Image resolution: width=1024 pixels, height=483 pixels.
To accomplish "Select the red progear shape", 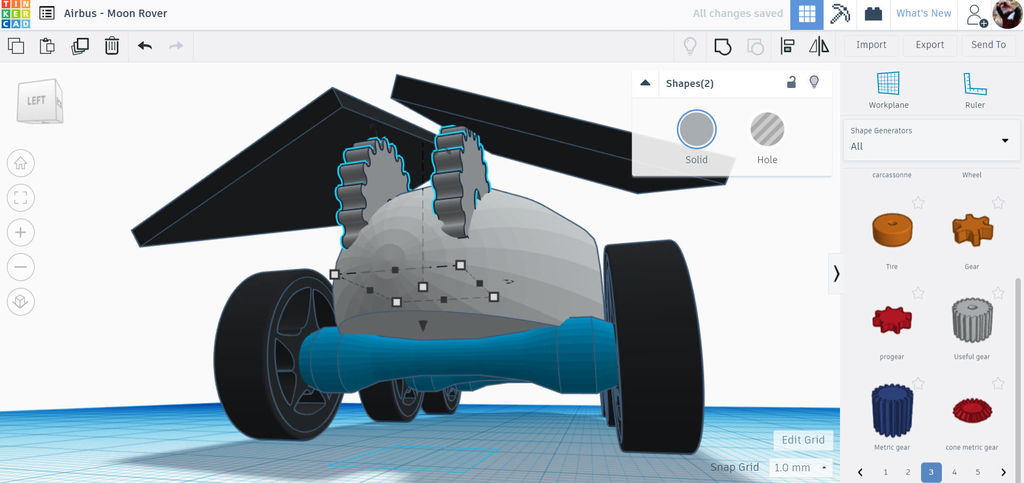I will click(892, 320).
